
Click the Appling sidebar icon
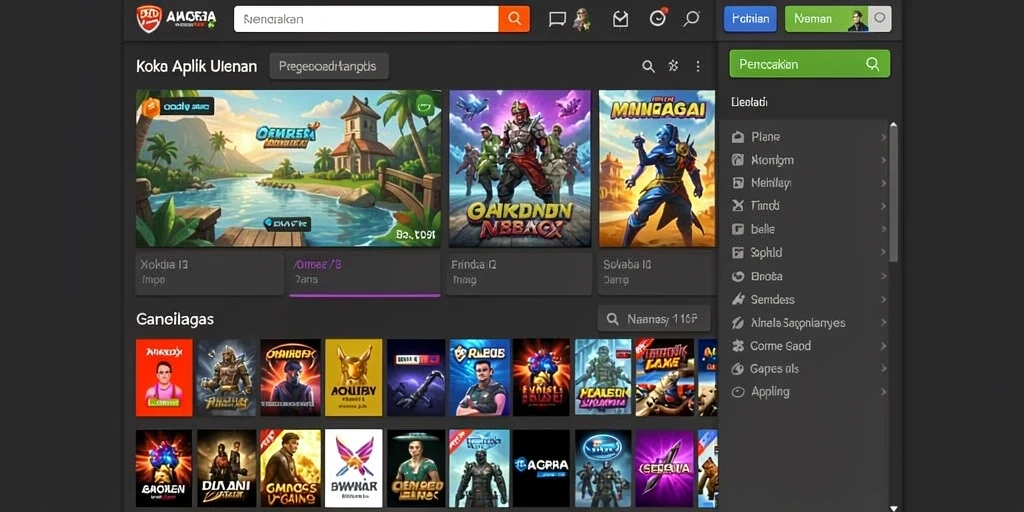click(x=738, y=392)
